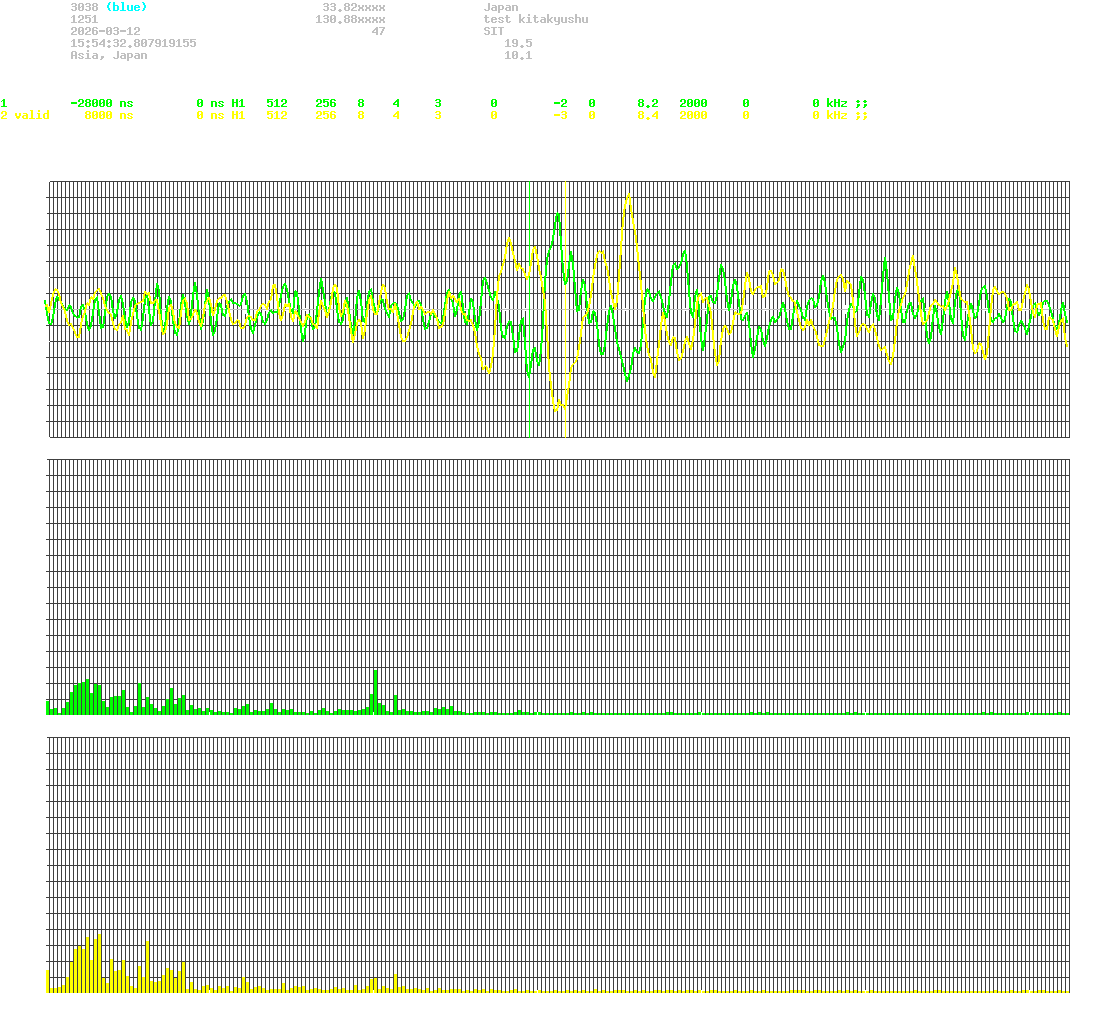This screenshot has height=1015, width=1095.
Task: Click the Firmware version 10.1 value
Action: (x=519, y=55)
